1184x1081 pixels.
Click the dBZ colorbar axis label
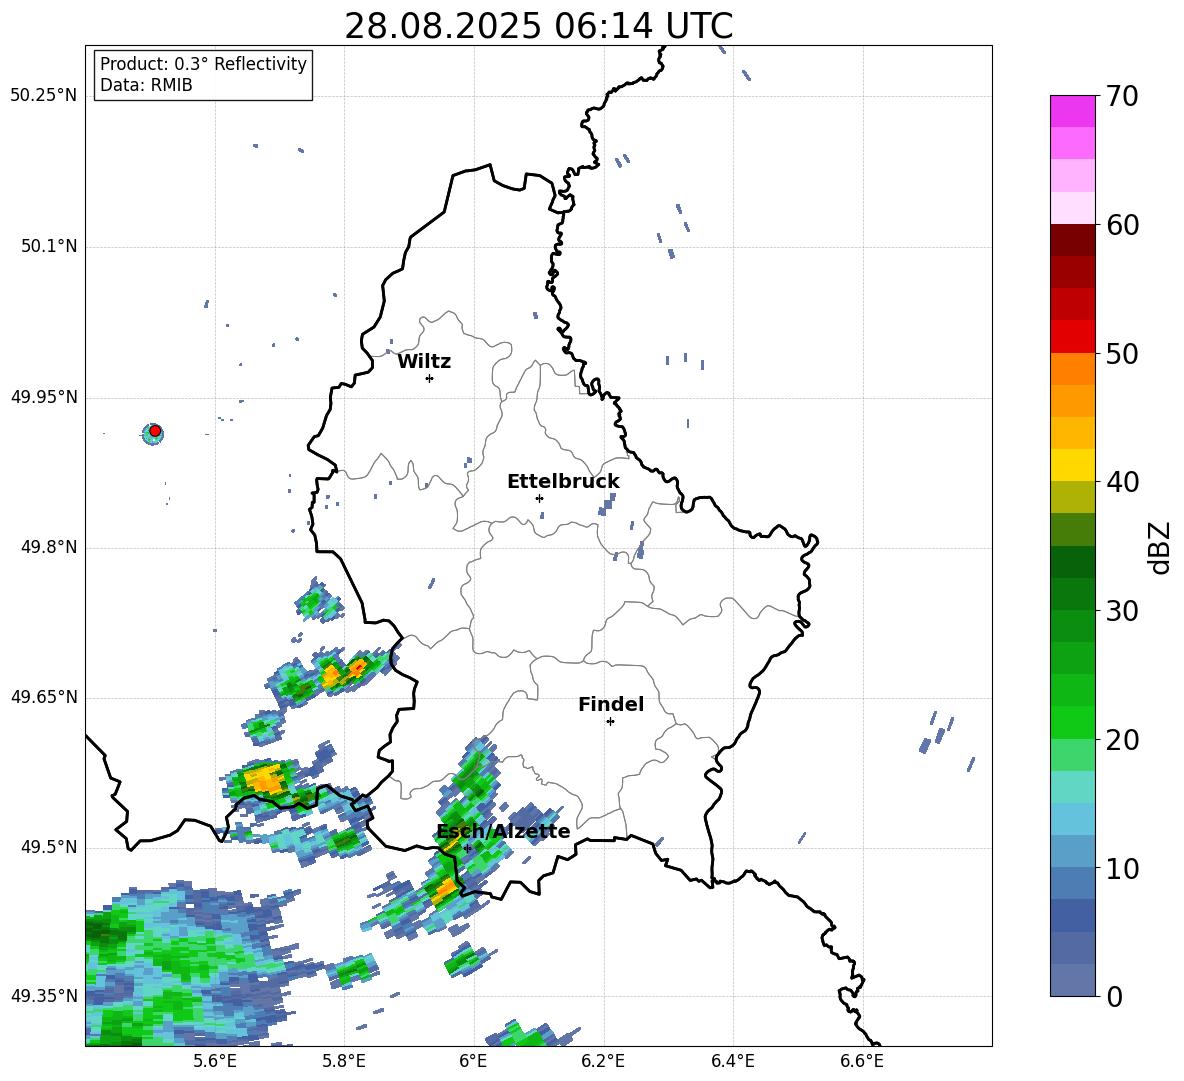click(1161, 547)
